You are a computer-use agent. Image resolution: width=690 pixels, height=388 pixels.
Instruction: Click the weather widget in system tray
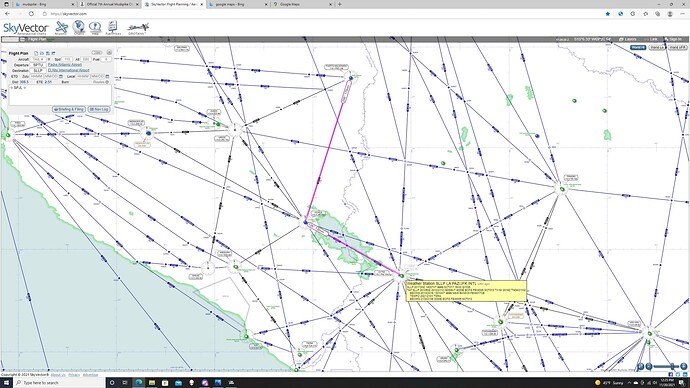click(609, 383)
